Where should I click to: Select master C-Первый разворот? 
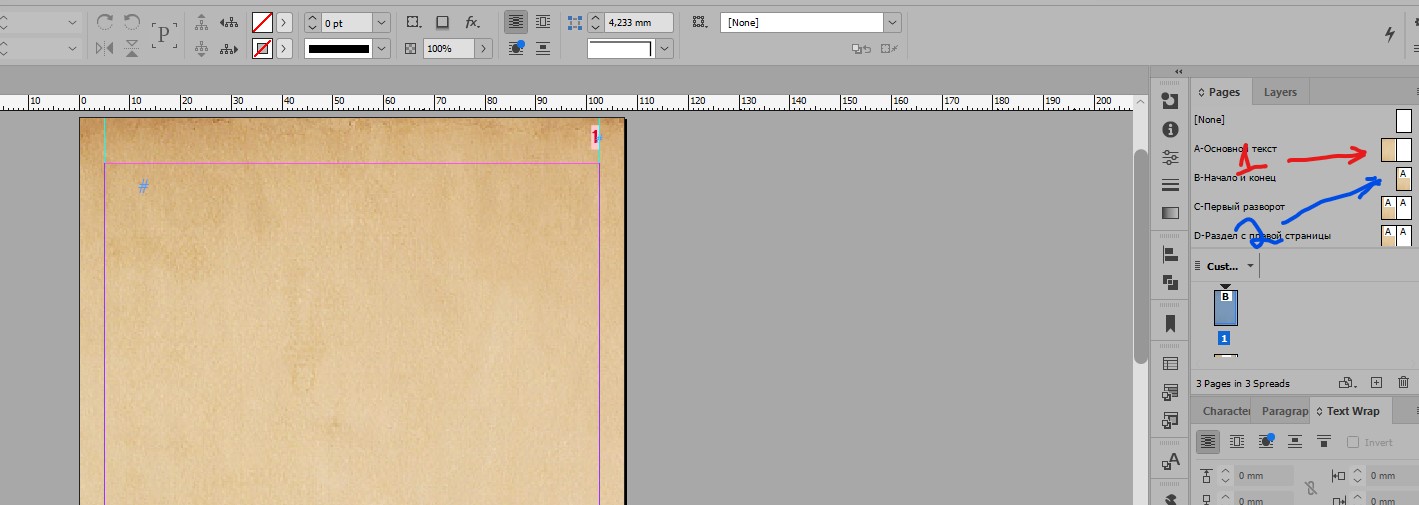[x=1303, y=207]
